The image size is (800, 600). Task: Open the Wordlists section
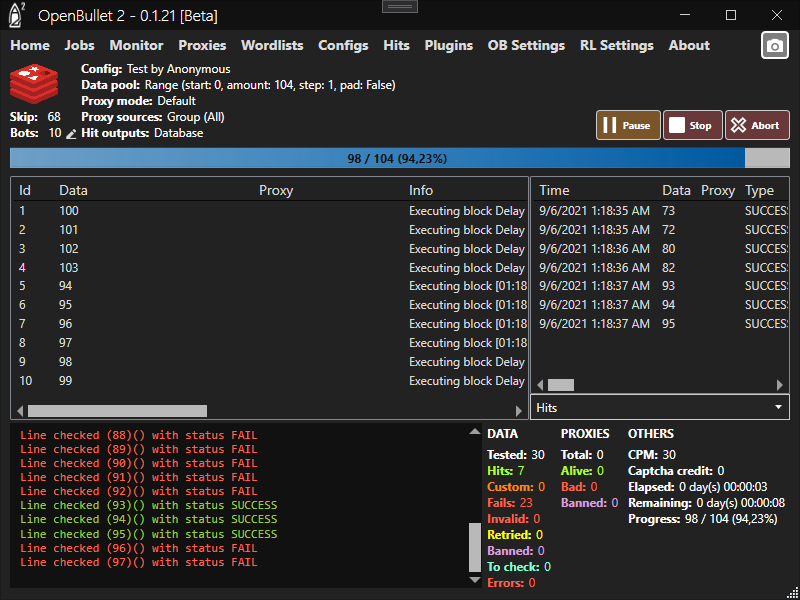point(272,45)
